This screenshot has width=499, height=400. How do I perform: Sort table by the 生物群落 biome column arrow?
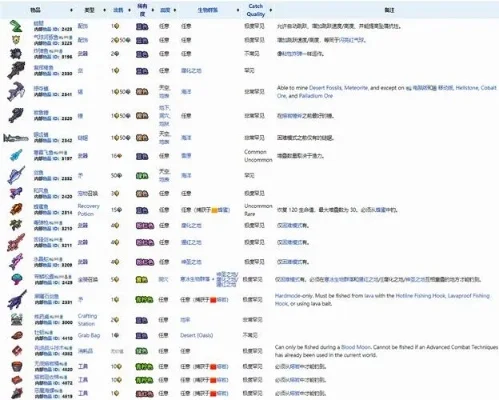click(x=238, y=10)
